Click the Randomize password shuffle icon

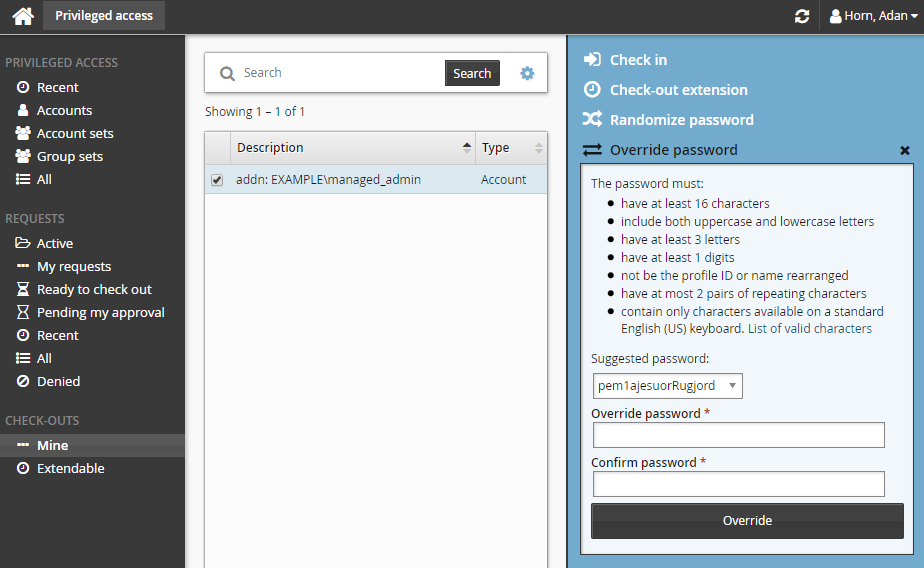[592, 120]
